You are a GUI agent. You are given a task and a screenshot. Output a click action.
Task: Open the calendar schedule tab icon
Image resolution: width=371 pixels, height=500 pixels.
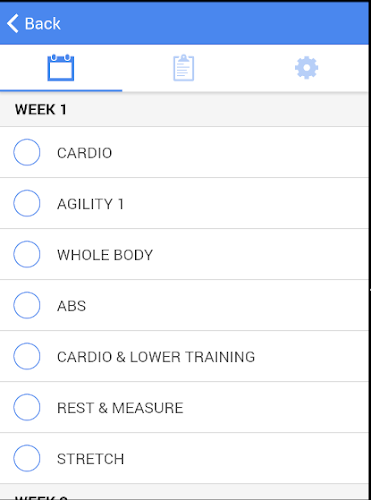(x=61, y=68)
